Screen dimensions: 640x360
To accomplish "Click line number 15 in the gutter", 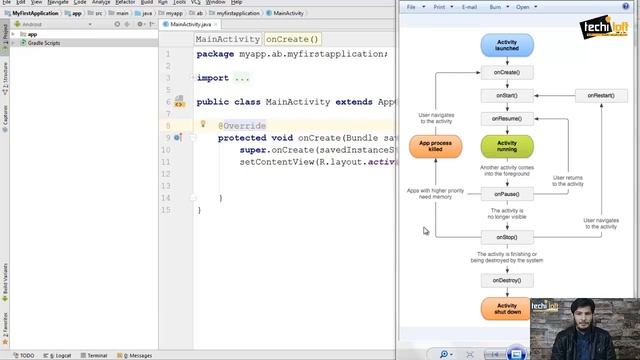I will 165,210.
